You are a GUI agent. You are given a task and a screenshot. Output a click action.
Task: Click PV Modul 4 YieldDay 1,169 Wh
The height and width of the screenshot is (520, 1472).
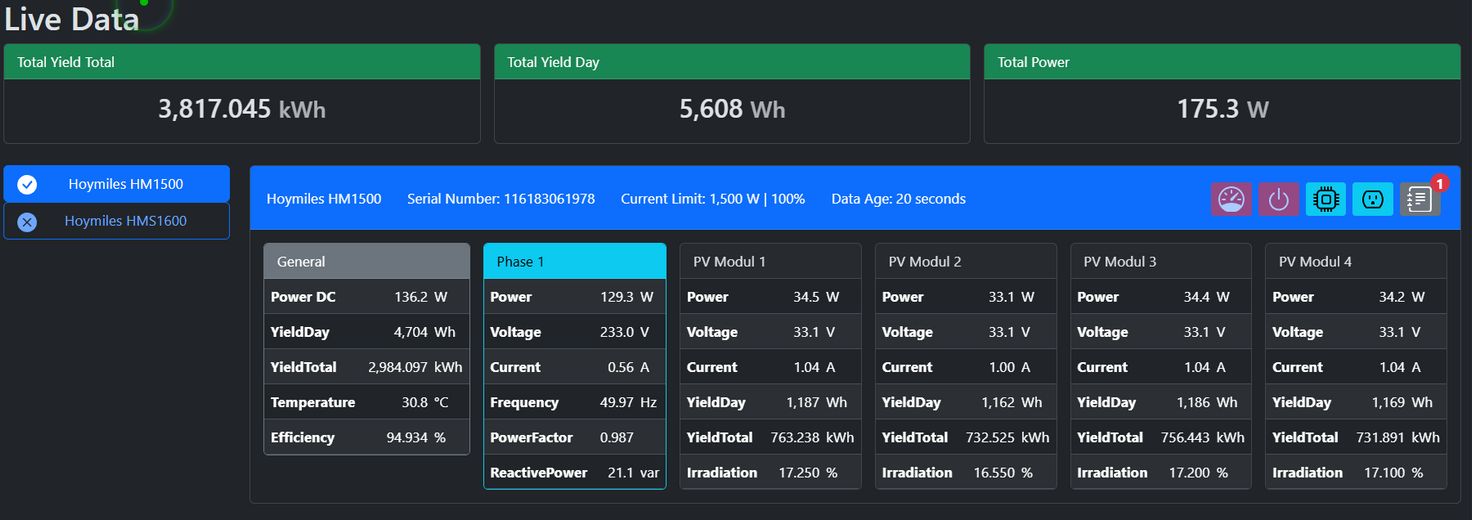click(1401, 402)
